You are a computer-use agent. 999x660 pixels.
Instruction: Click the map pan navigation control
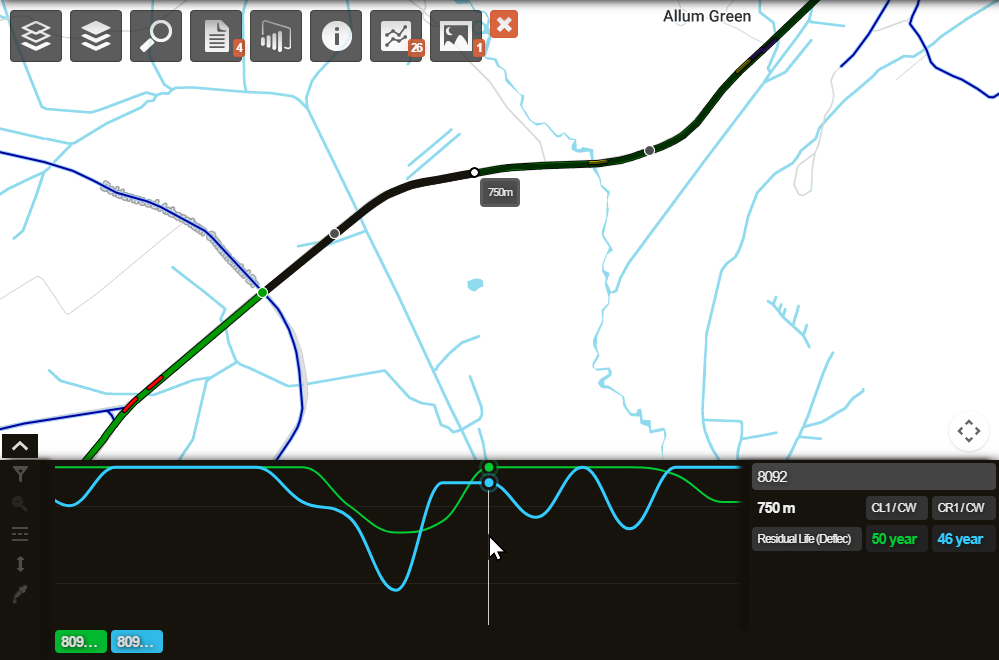[x=968, y=432]
